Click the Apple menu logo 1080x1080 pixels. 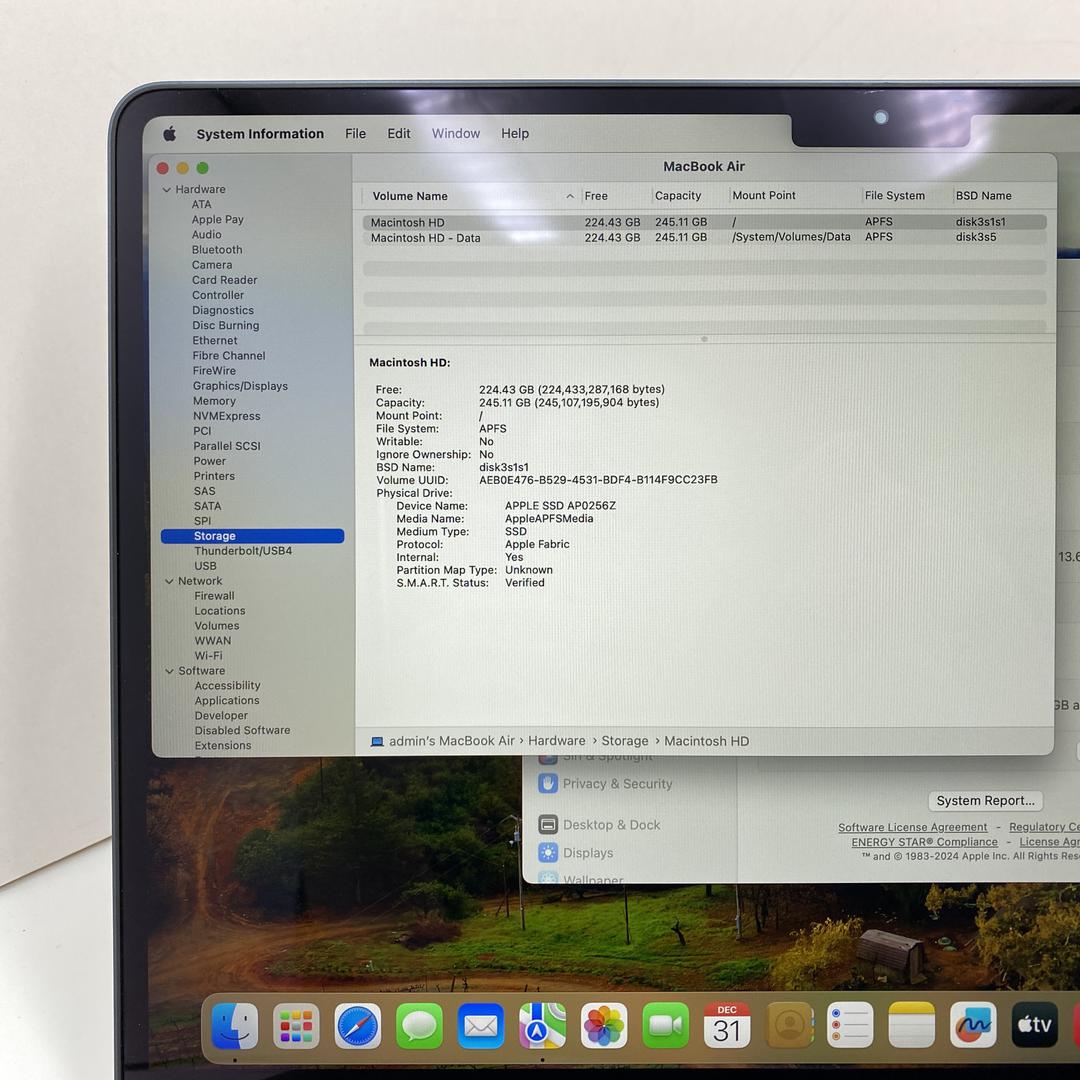(169, 134)
